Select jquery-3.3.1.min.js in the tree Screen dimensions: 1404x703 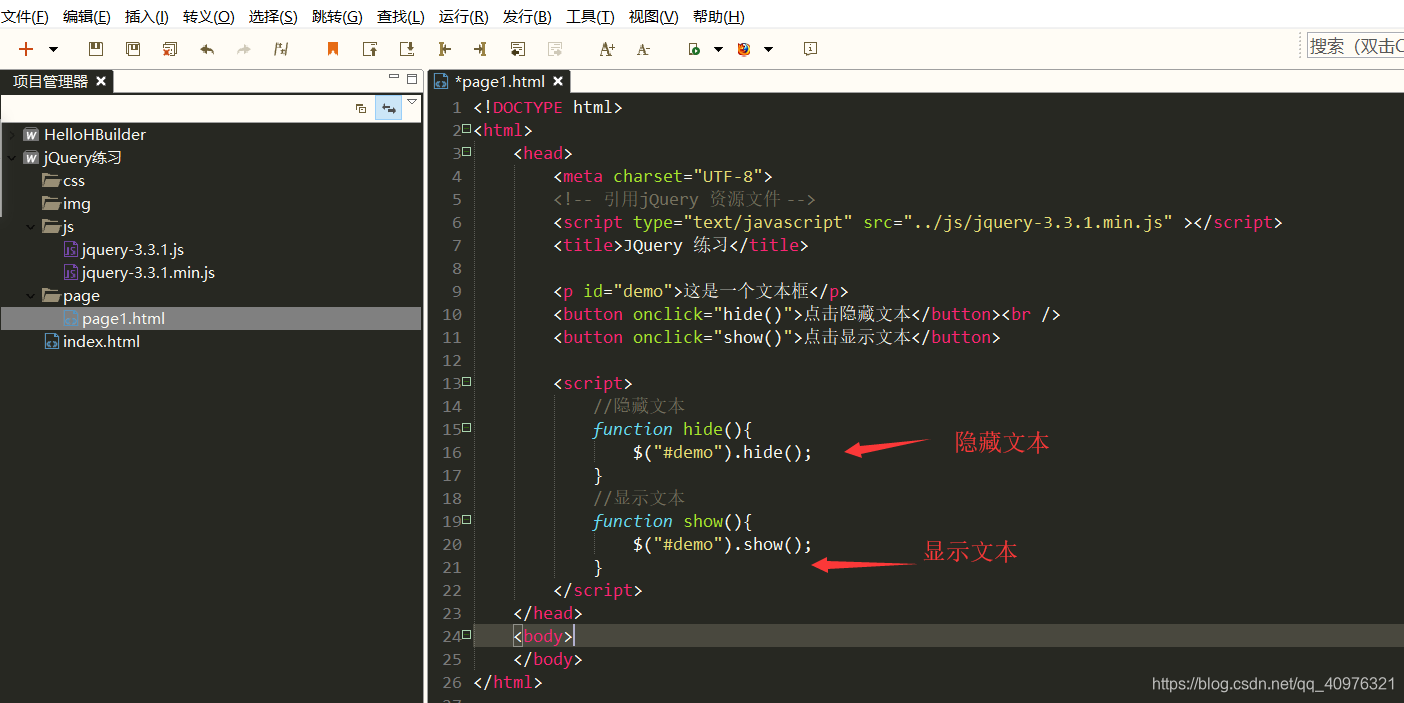pyautogui.click(x=139, y=272)
